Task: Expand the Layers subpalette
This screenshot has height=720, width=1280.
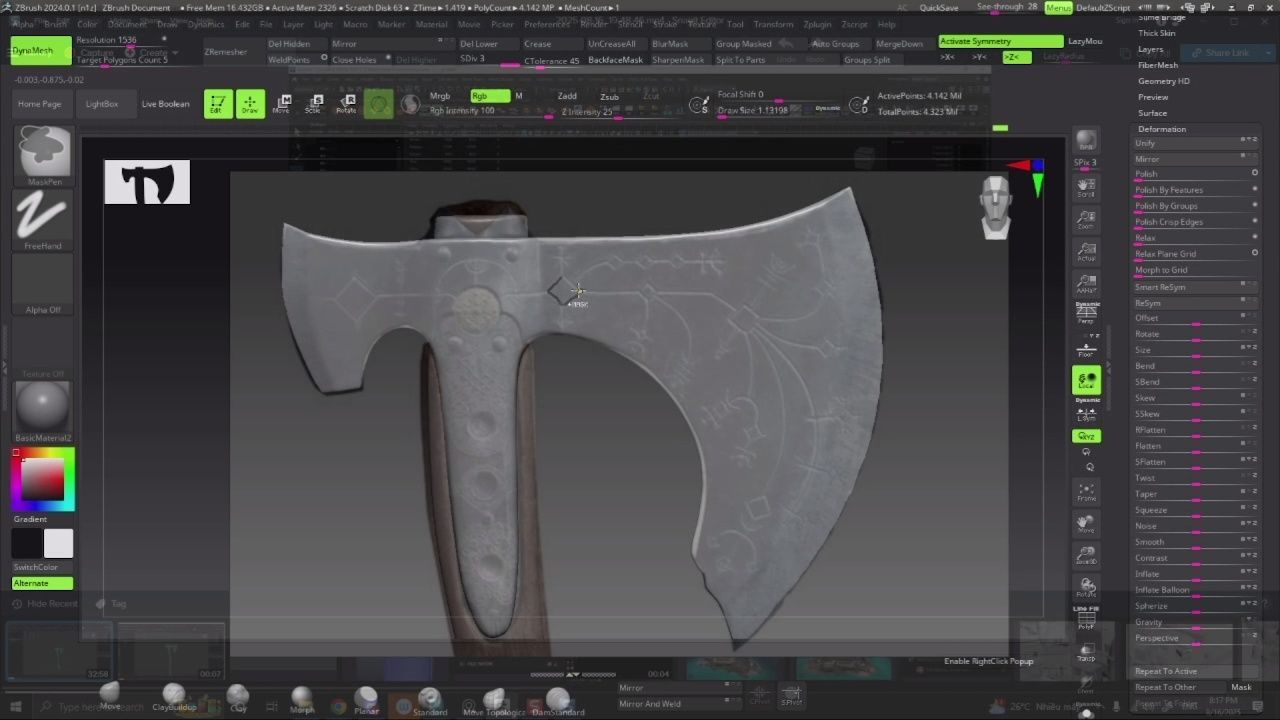Action: (1150, 49)
